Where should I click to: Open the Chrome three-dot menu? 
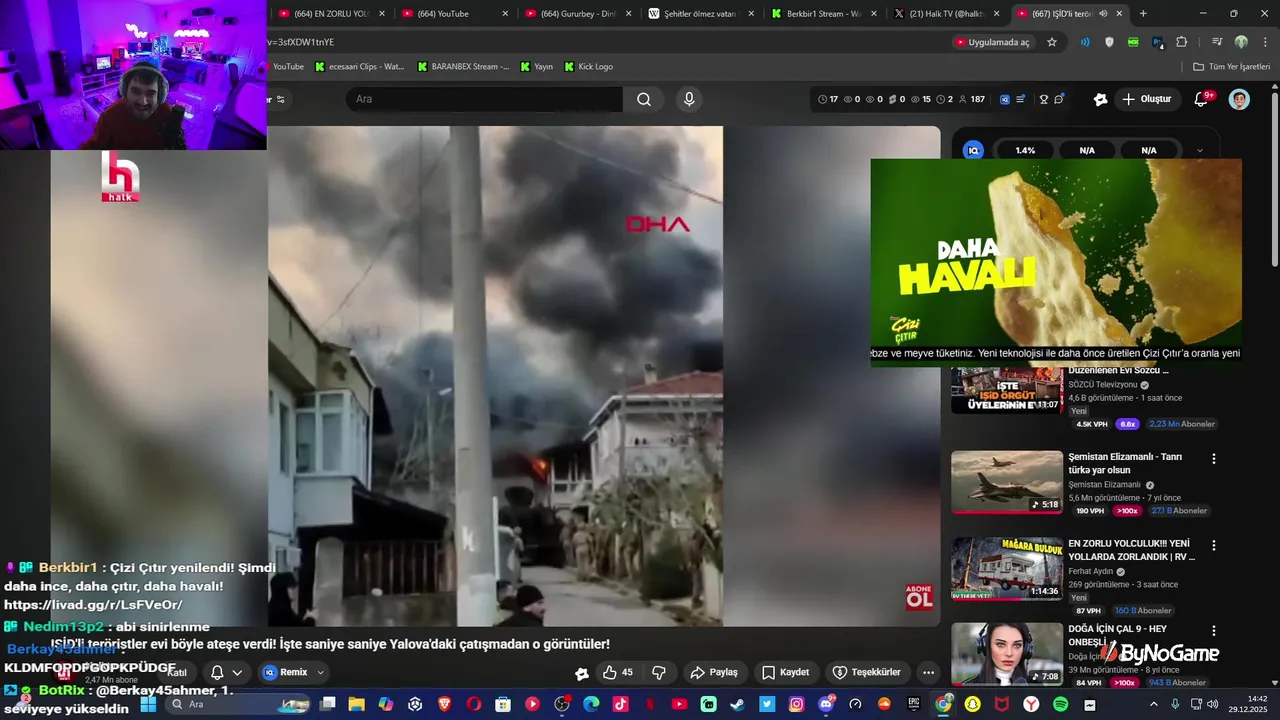(1263, 42)
